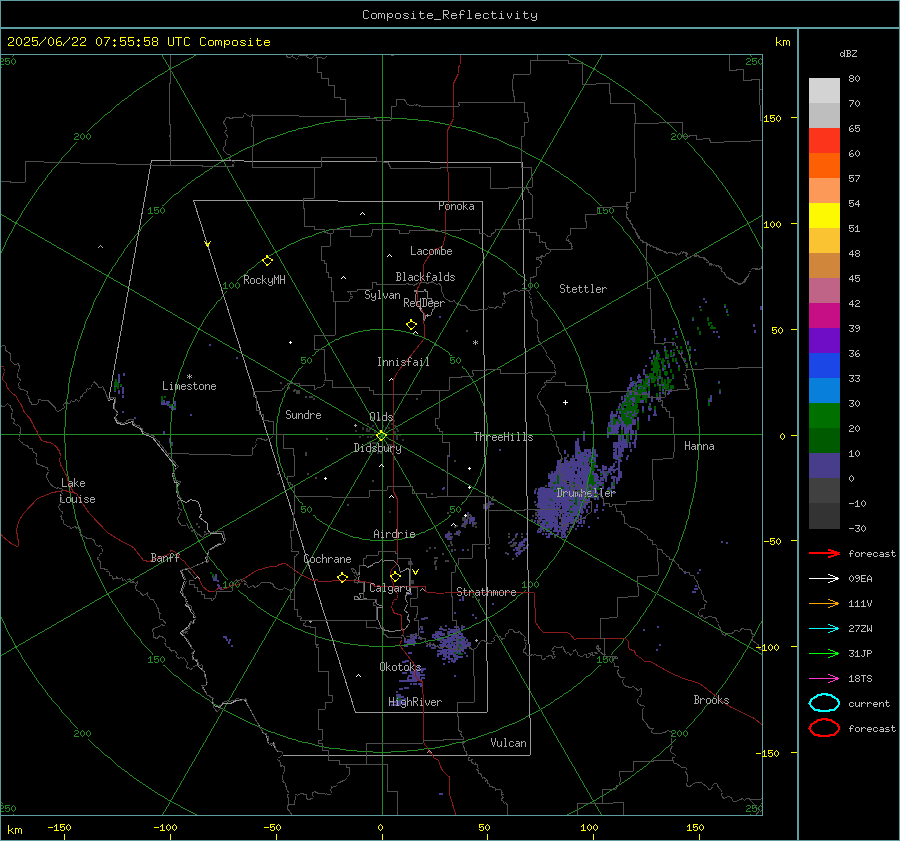
Task: Click the Banff town label
Action: (165, 557)
